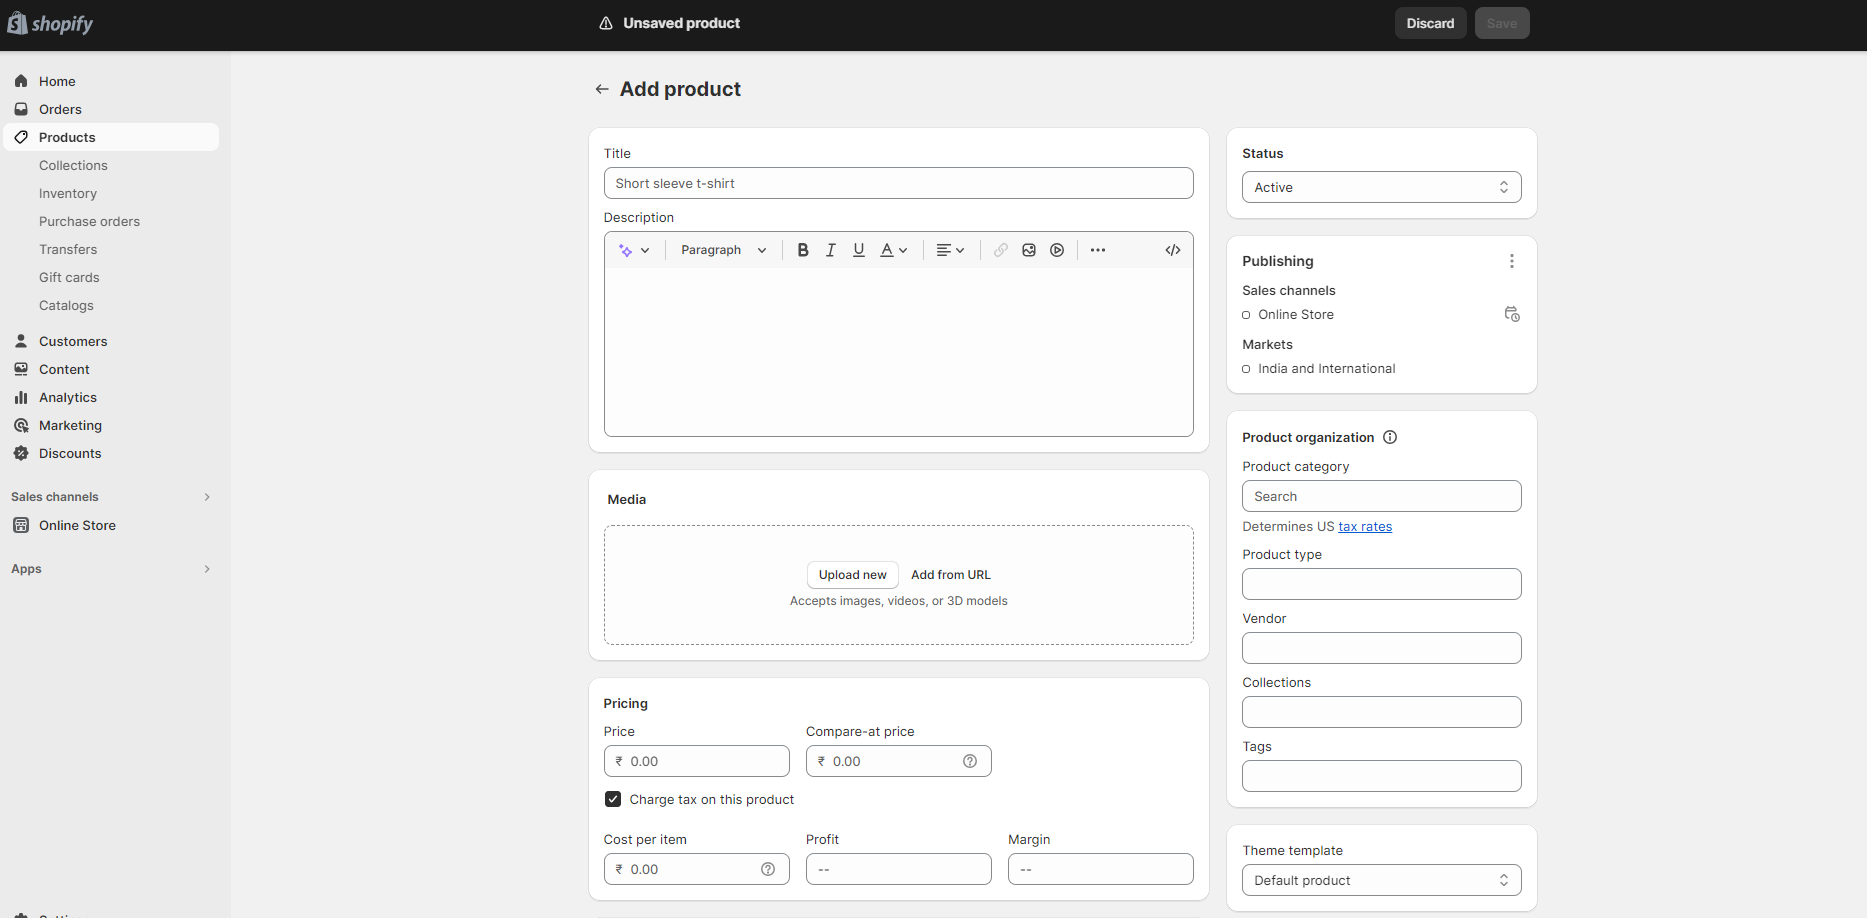Image resolution: width=1867 pixels, height=918 pixels.
Task: Click the Save button
Action: (1502, 23)
